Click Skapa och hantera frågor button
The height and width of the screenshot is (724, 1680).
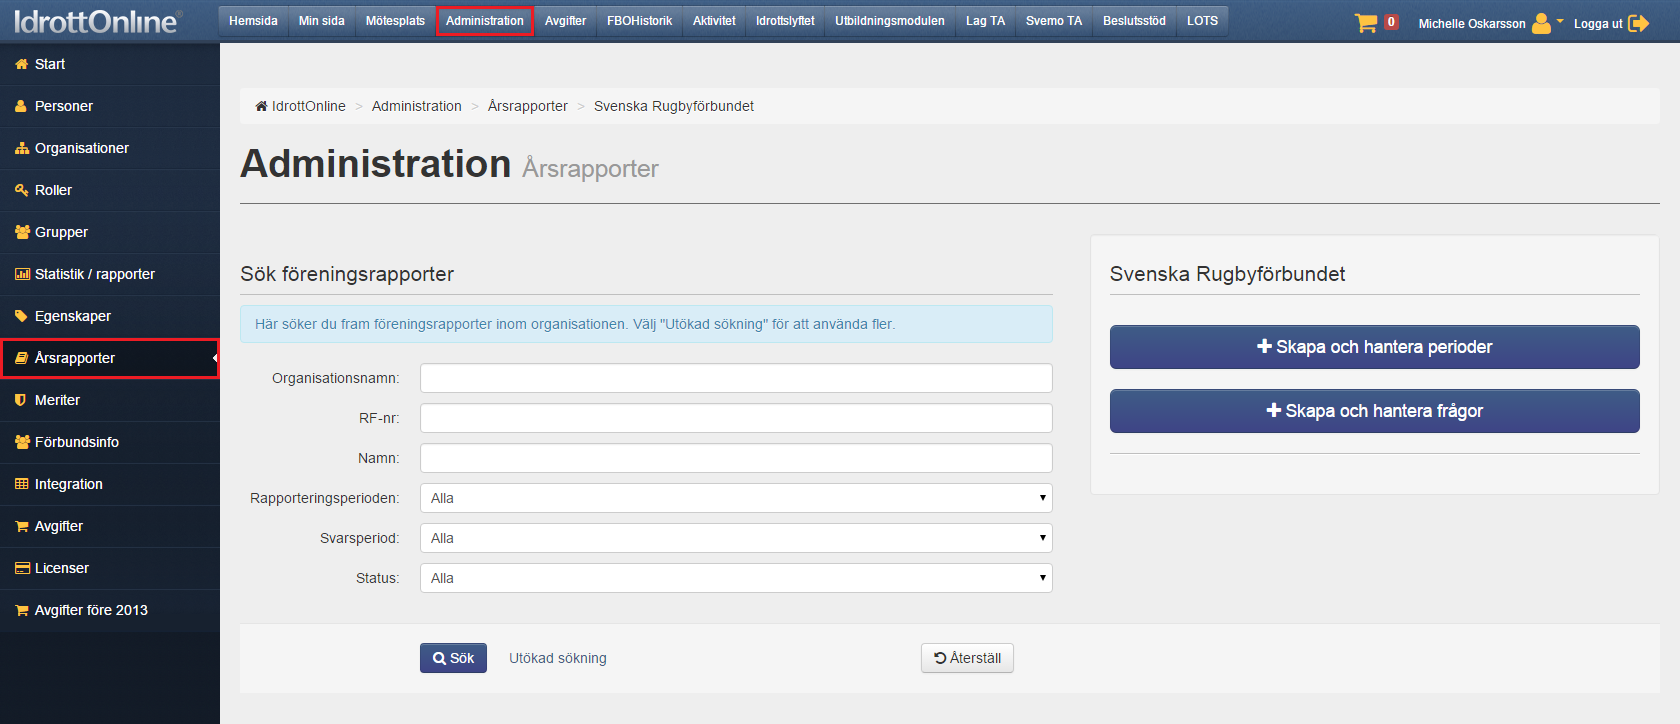click(x=1374, y=411)
